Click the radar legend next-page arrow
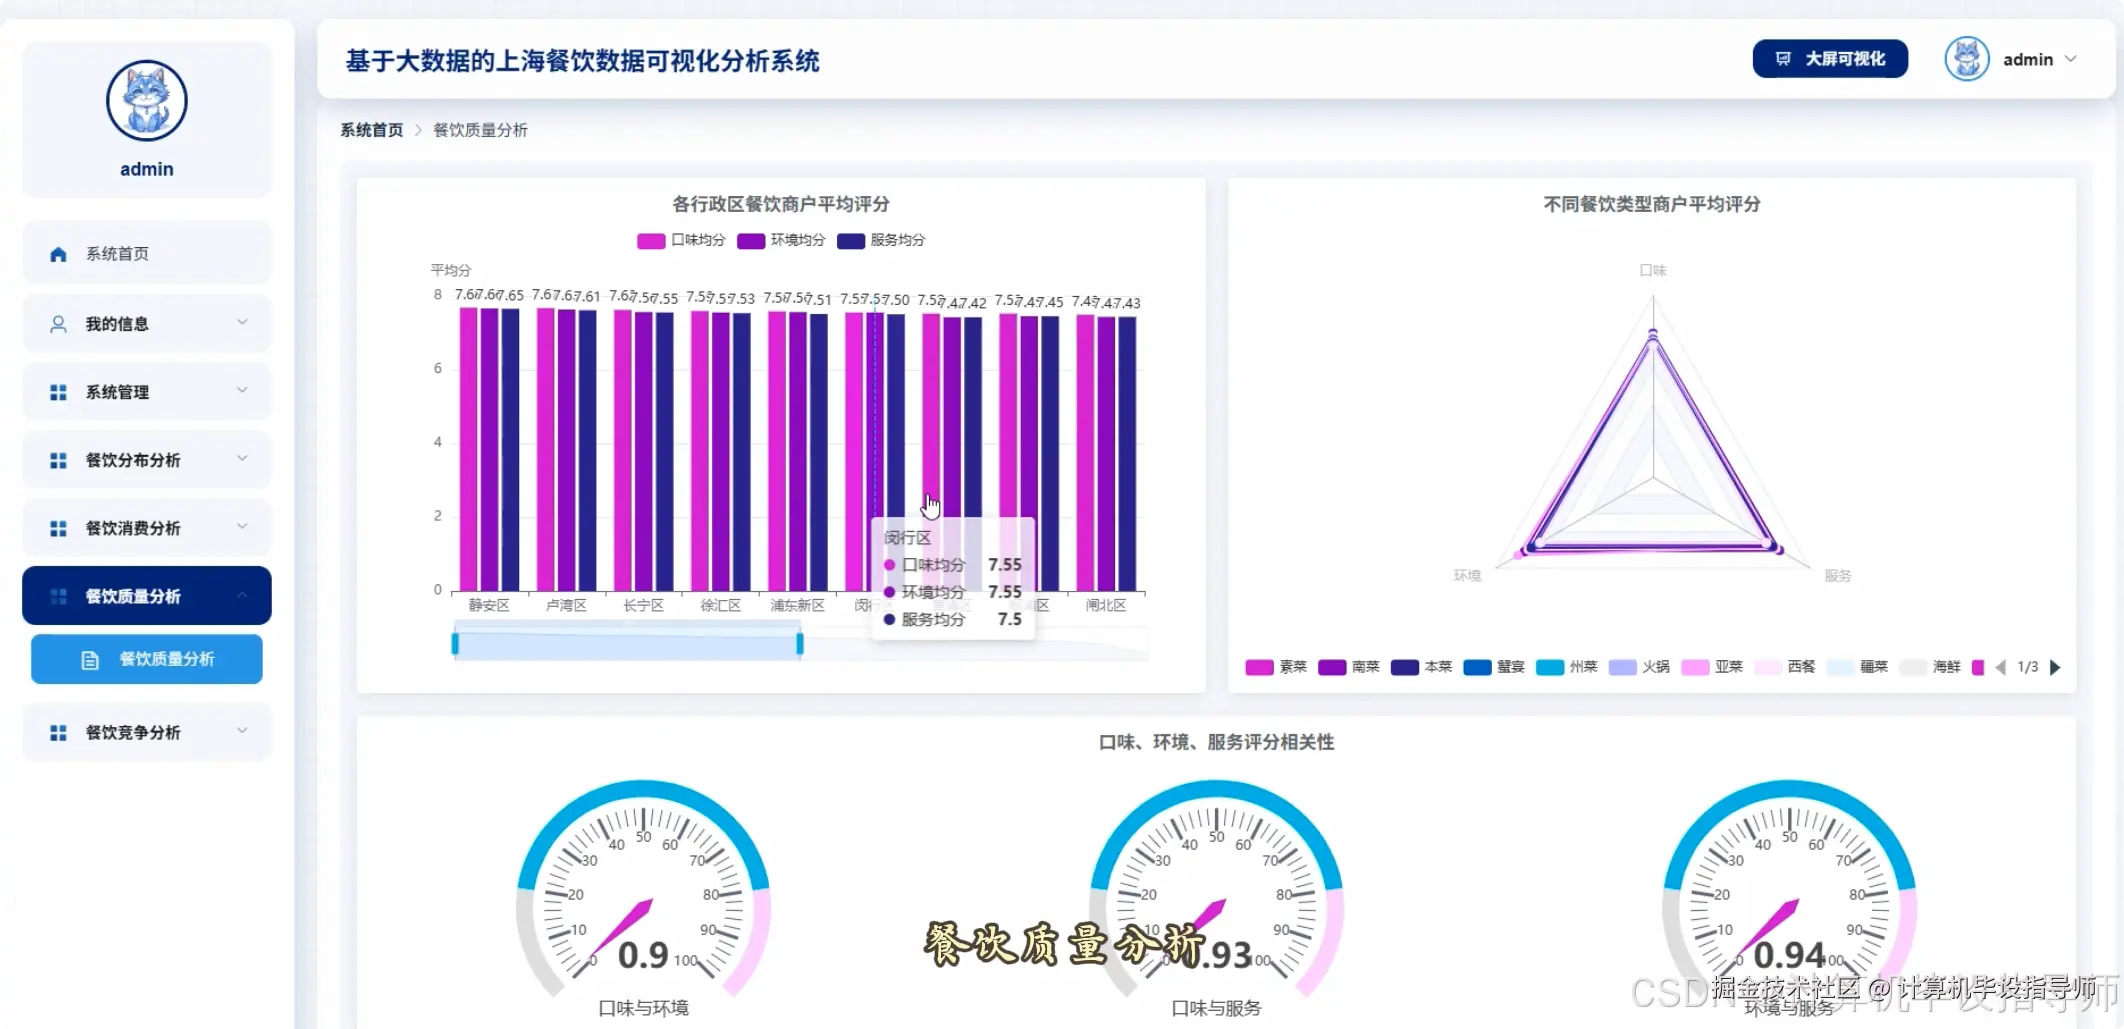2124x1029 pixels. pyautogui.click(x=2055, y=667)
